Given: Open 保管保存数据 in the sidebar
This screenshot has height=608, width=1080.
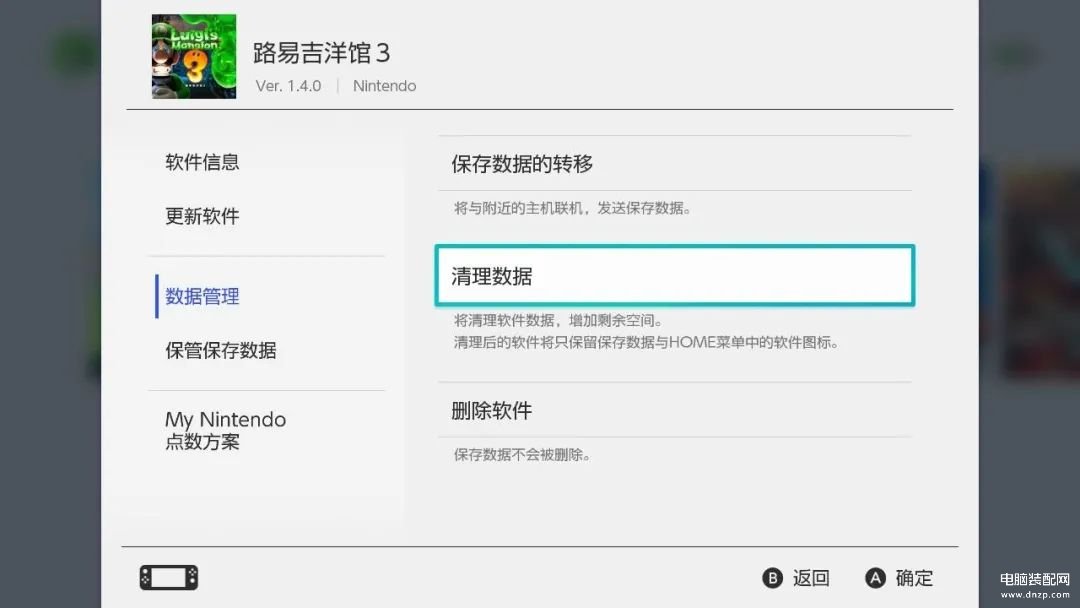Looking at the screenshot, I should coord(220,350).
